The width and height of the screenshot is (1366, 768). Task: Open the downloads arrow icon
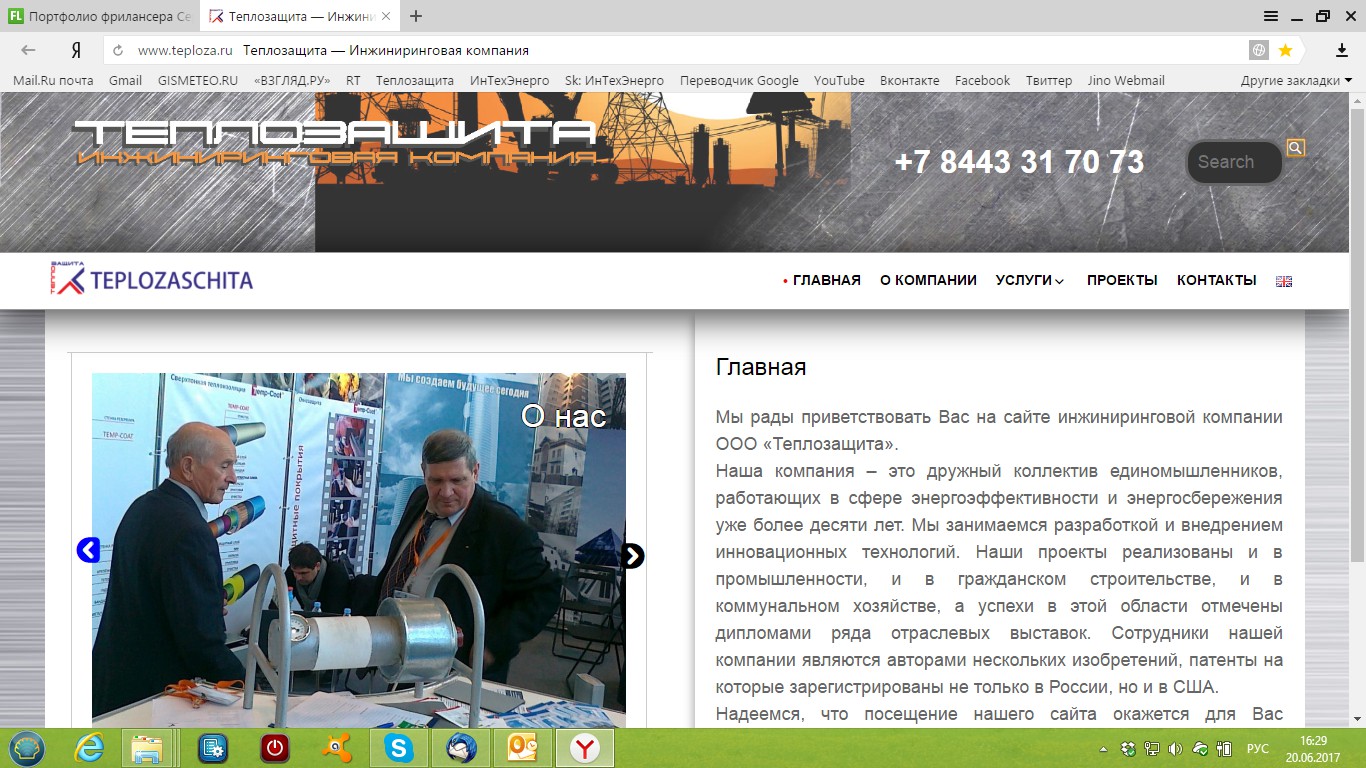pyautogui.click(x=1342, y=50)
